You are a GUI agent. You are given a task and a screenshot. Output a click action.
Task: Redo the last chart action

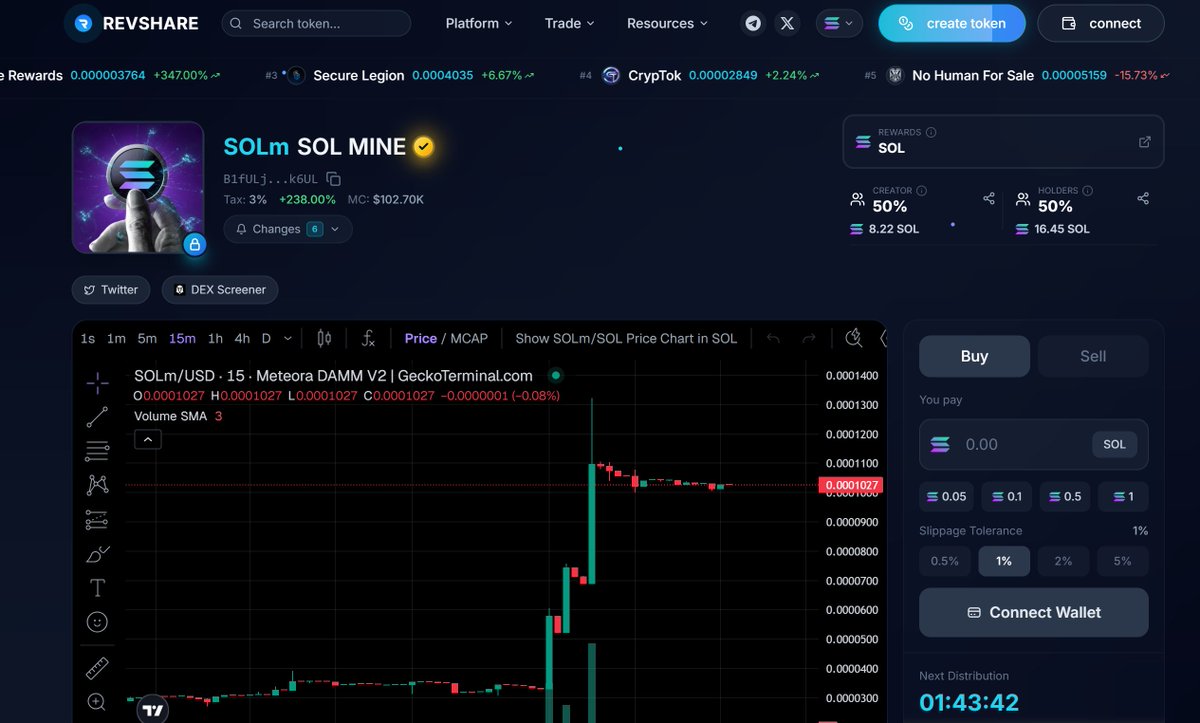(809, 338)
